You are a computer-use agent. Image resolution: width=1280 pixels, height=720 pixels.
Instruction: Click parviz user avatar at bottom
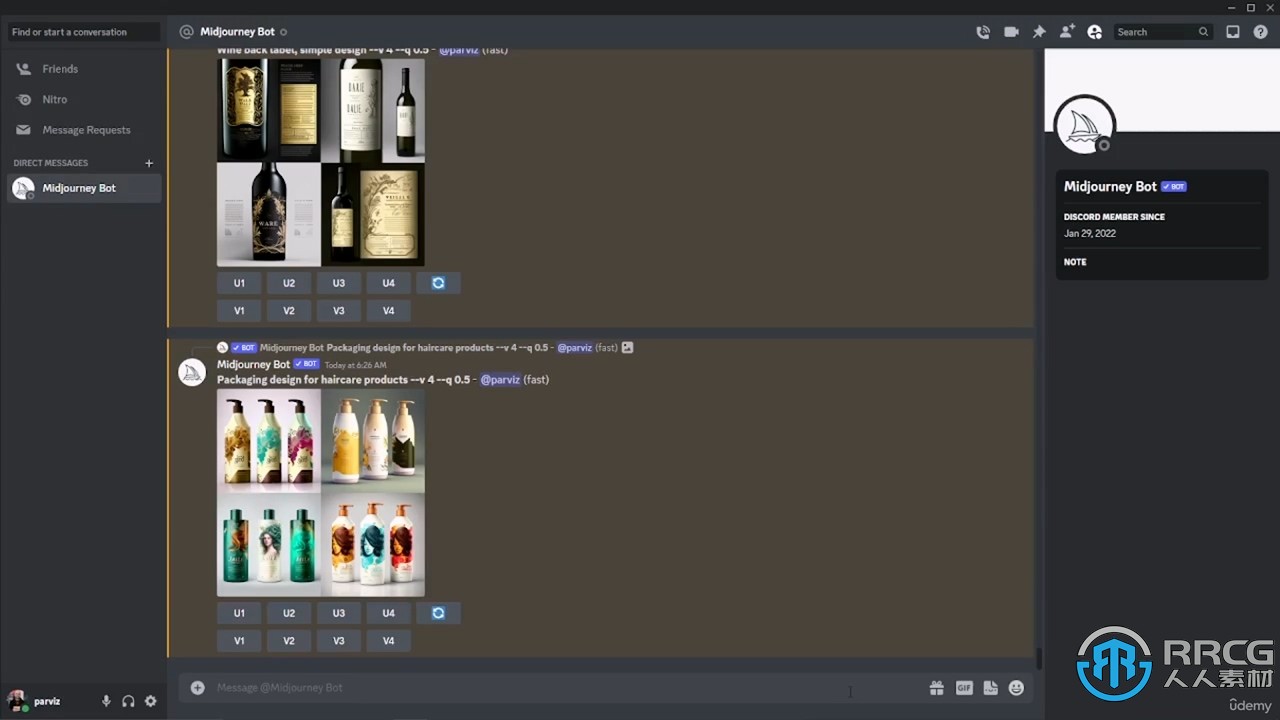(17, 701)
